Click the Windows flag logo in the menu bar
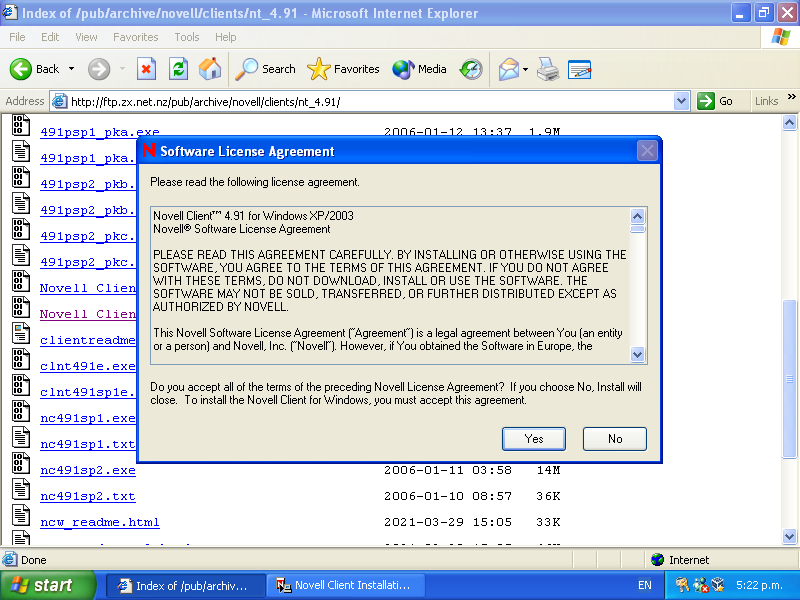Image resolution: width=800 pixels, height=600 pixels. pos(781,37)
